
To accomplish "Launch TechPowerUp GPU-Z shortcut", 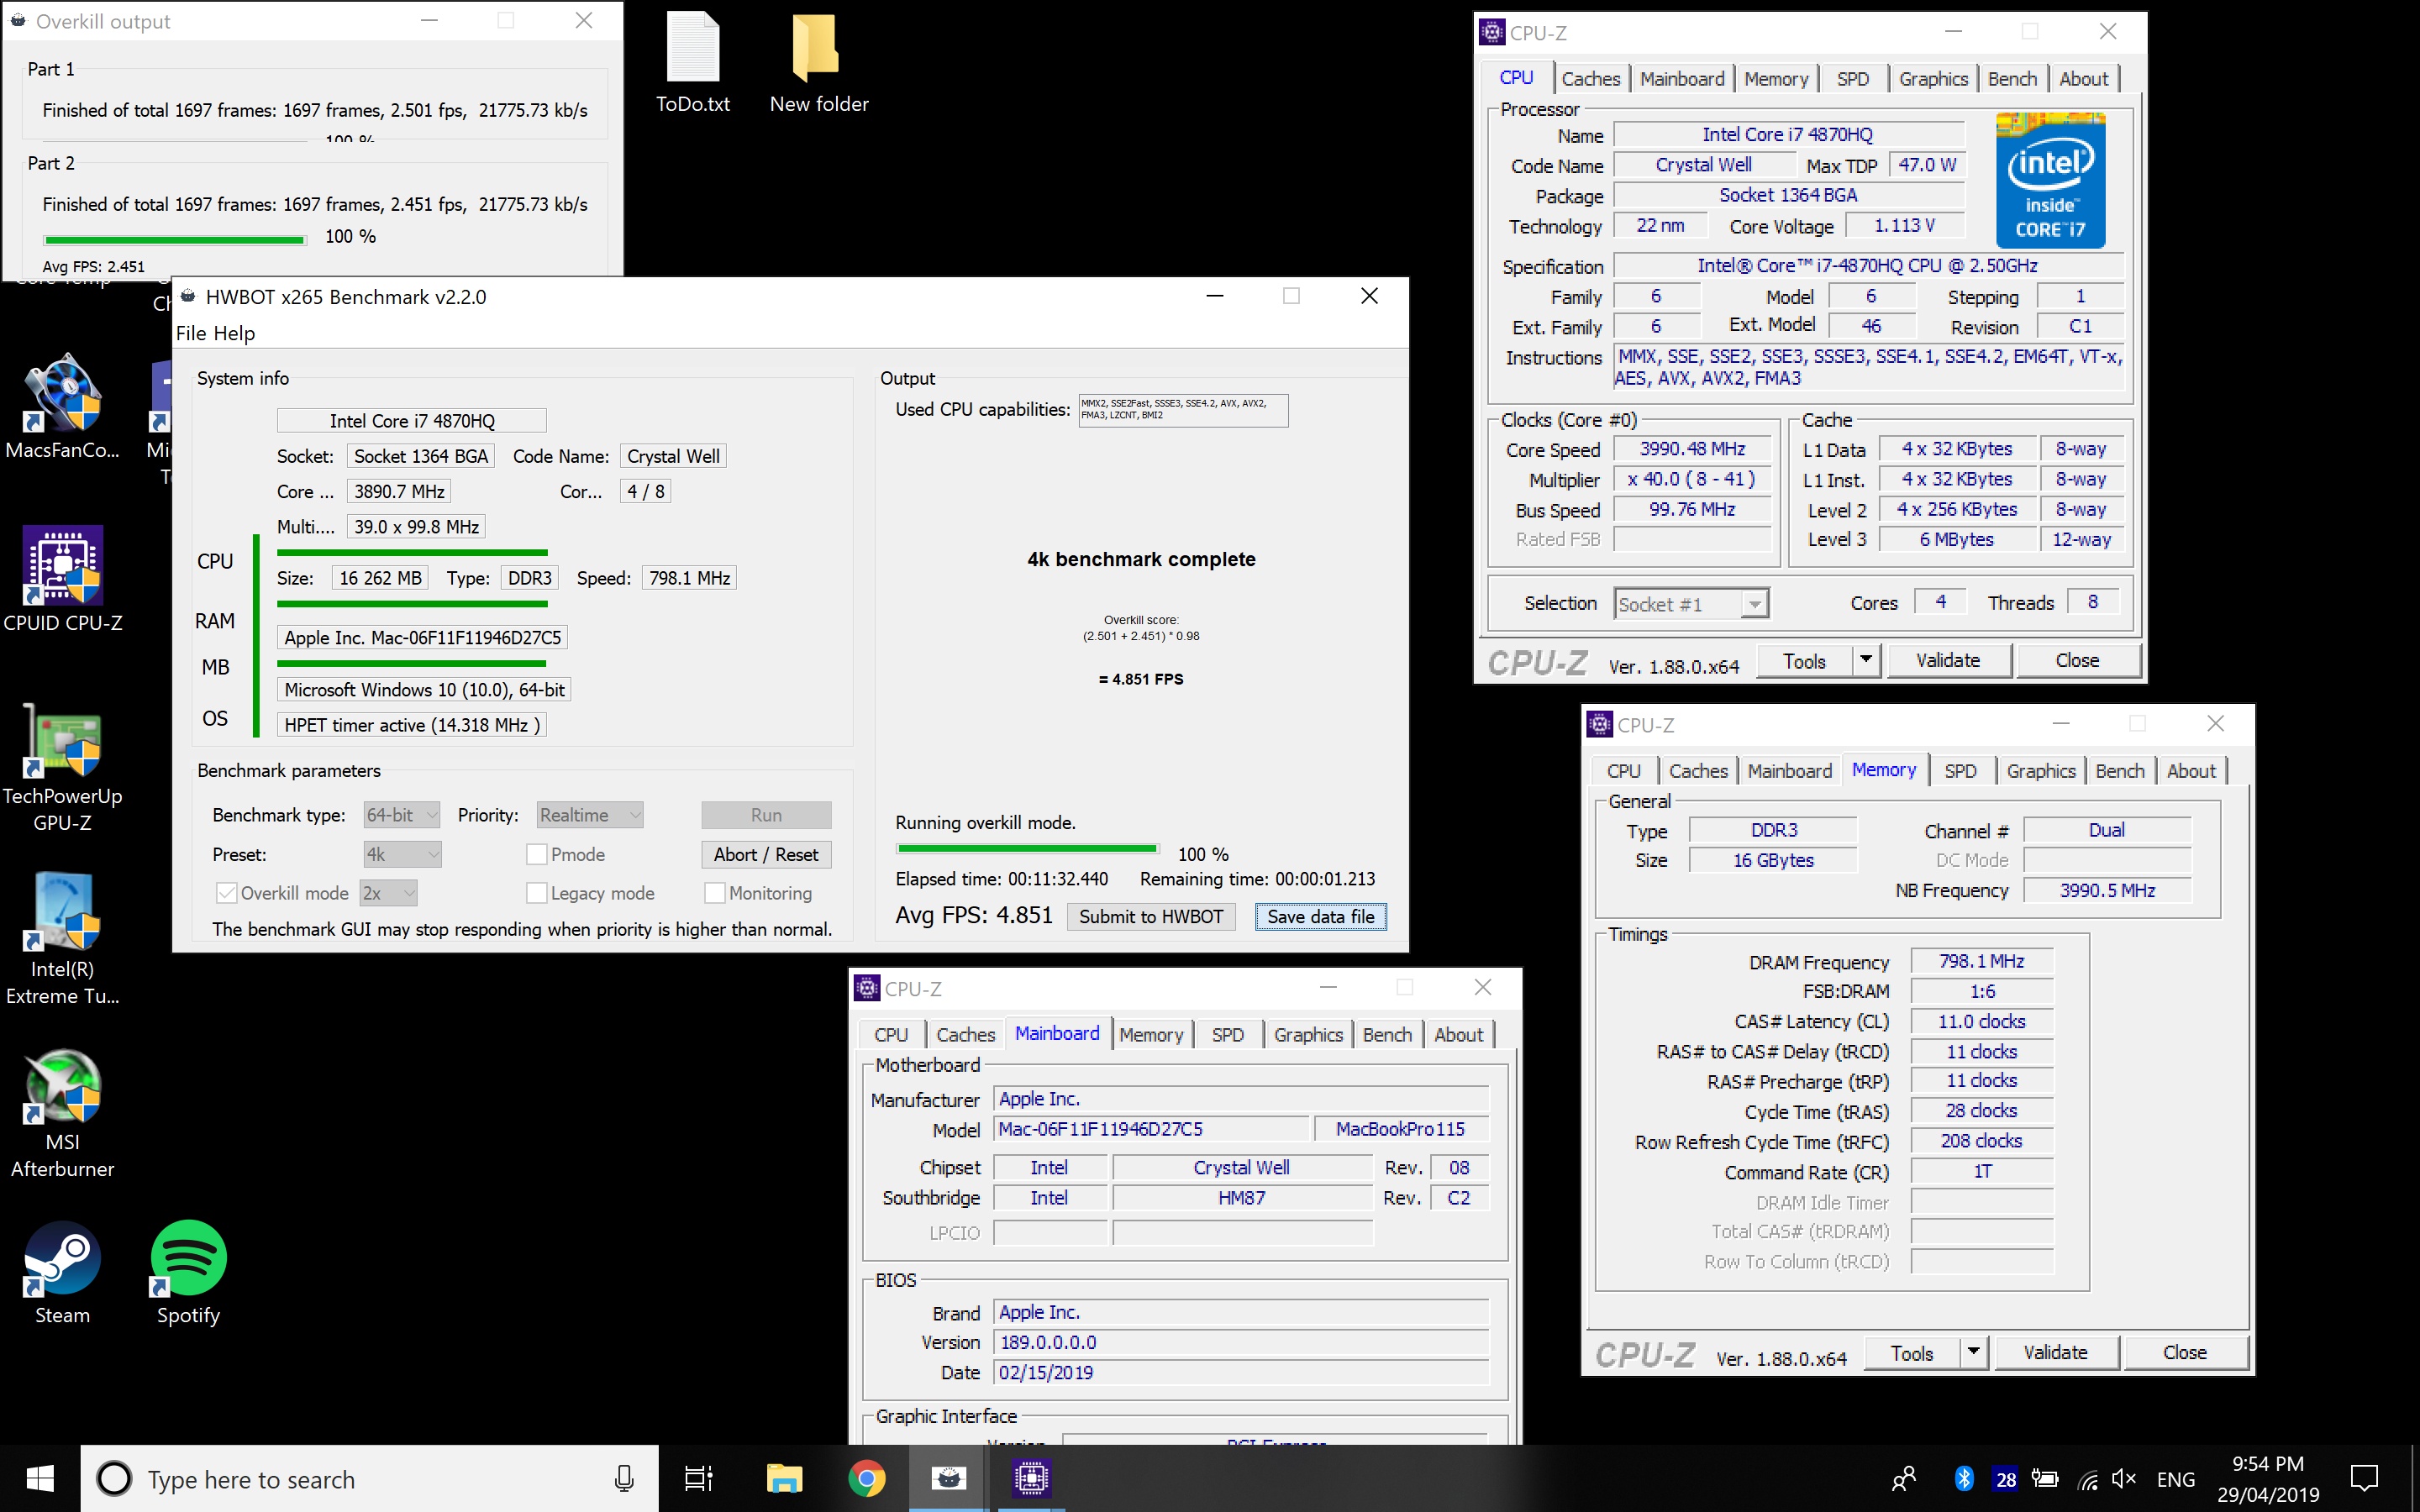I will click(63, 766).
